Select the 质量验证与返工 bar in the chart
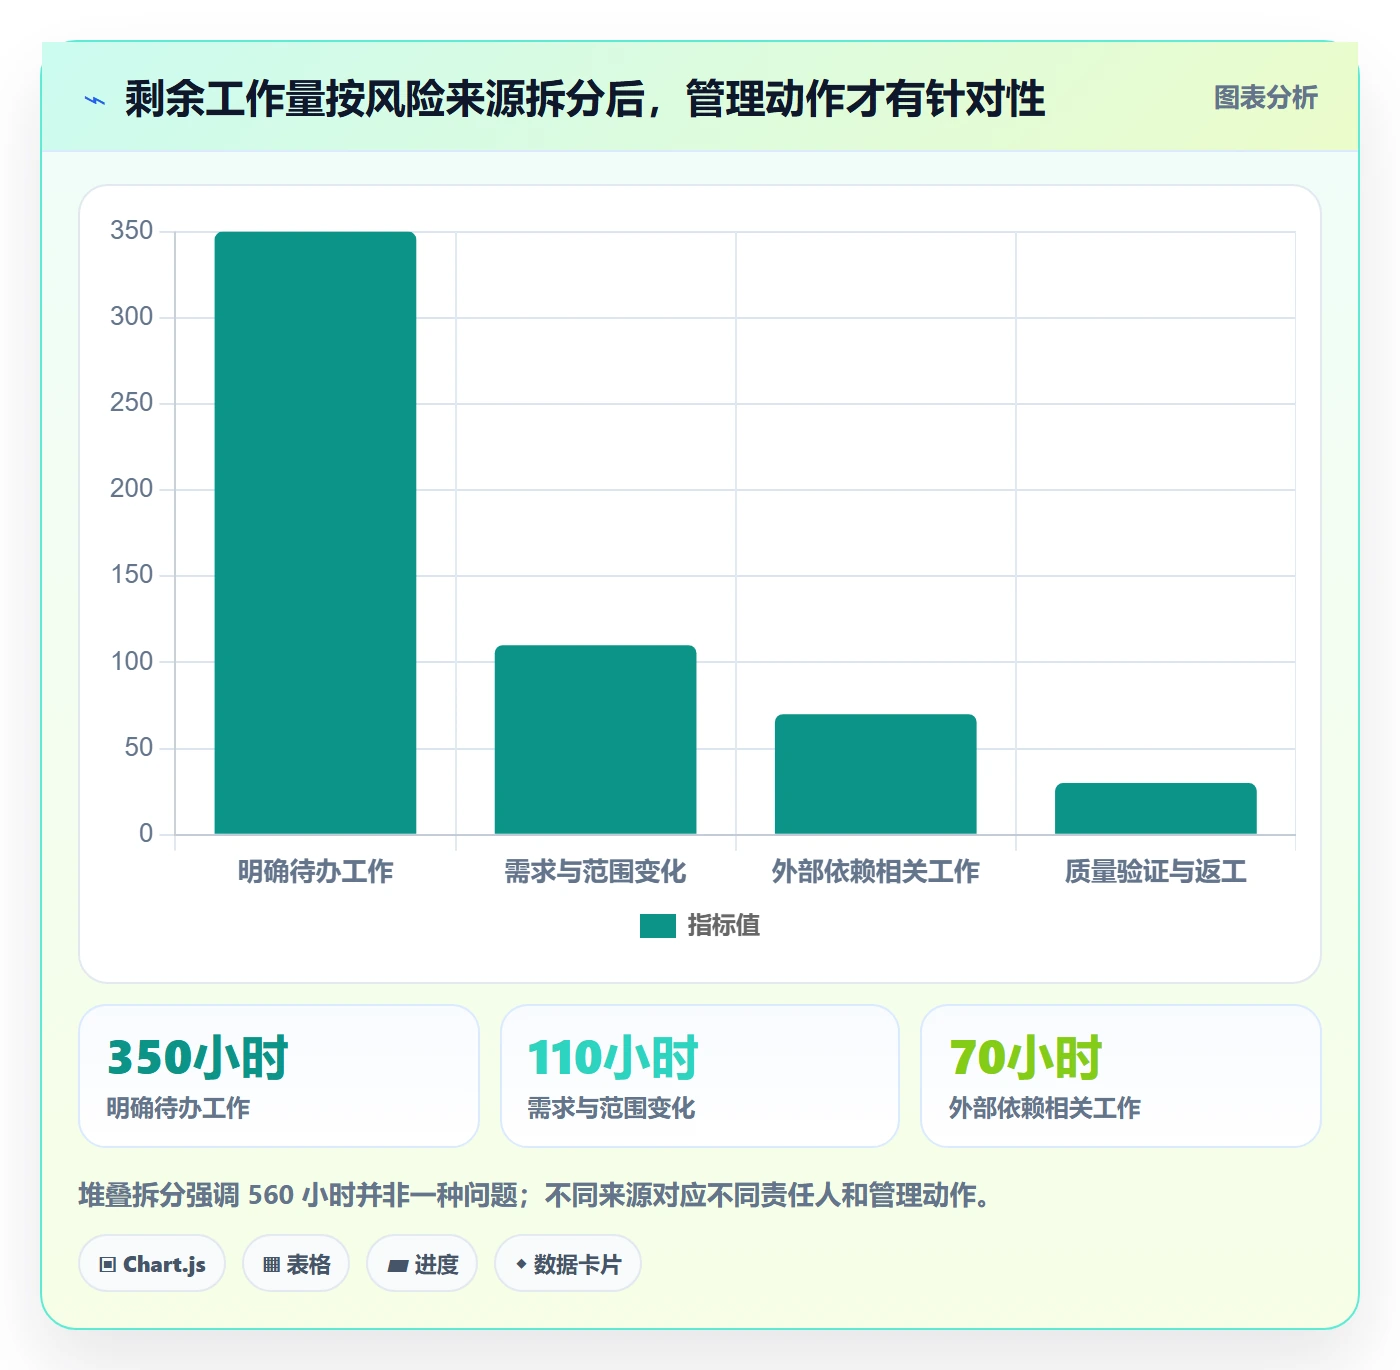The width and height of the screenshot is (1400, 1370). [1155, 808]
